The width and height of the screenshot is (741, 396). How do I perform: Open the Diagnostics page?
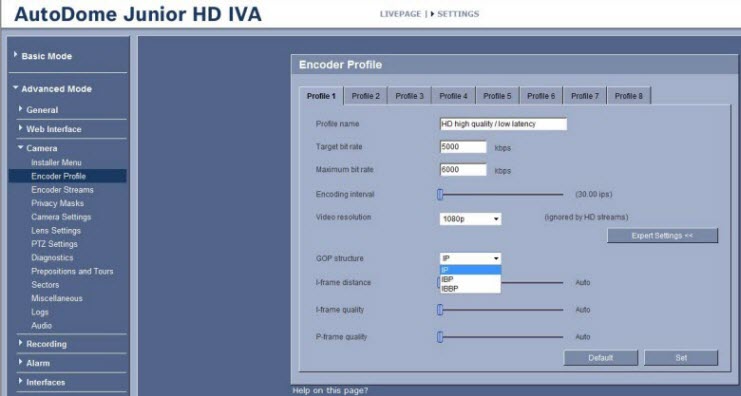click(x=52, y=258)
